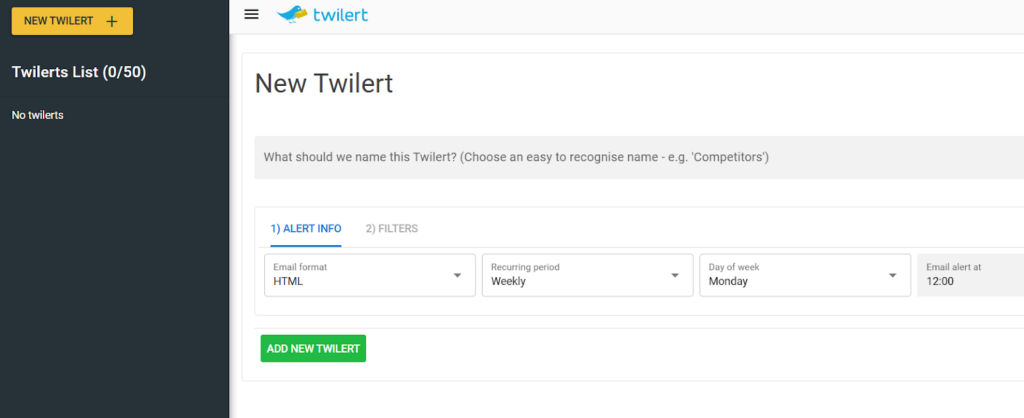Click the twilert wordmark text

(x=341, y=14)
